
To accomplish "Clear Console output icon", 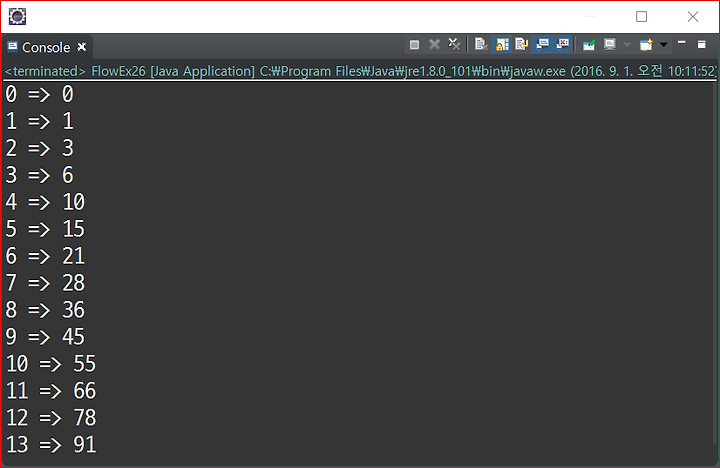I will click(481, 45).
